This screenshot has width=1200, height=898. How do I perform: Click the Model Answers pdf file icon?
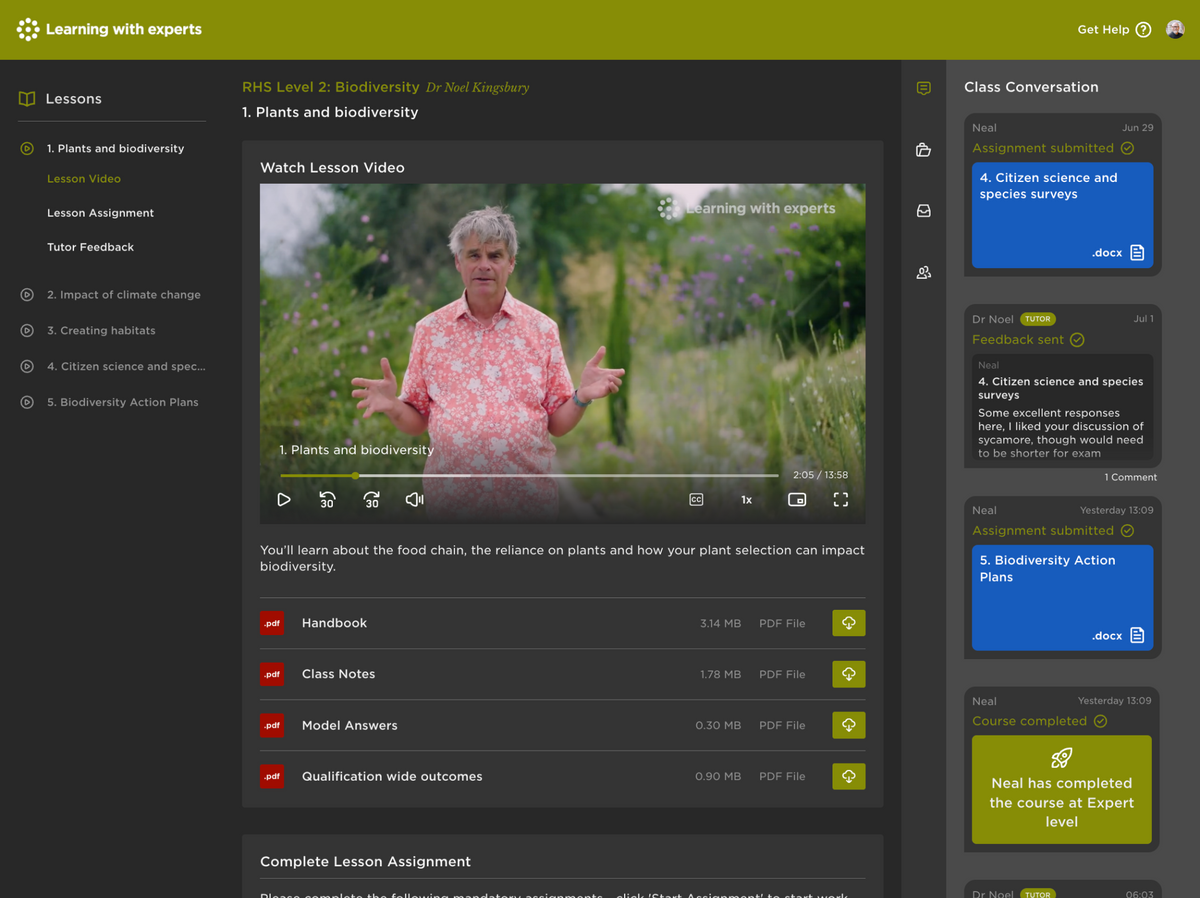pos(272,725)
